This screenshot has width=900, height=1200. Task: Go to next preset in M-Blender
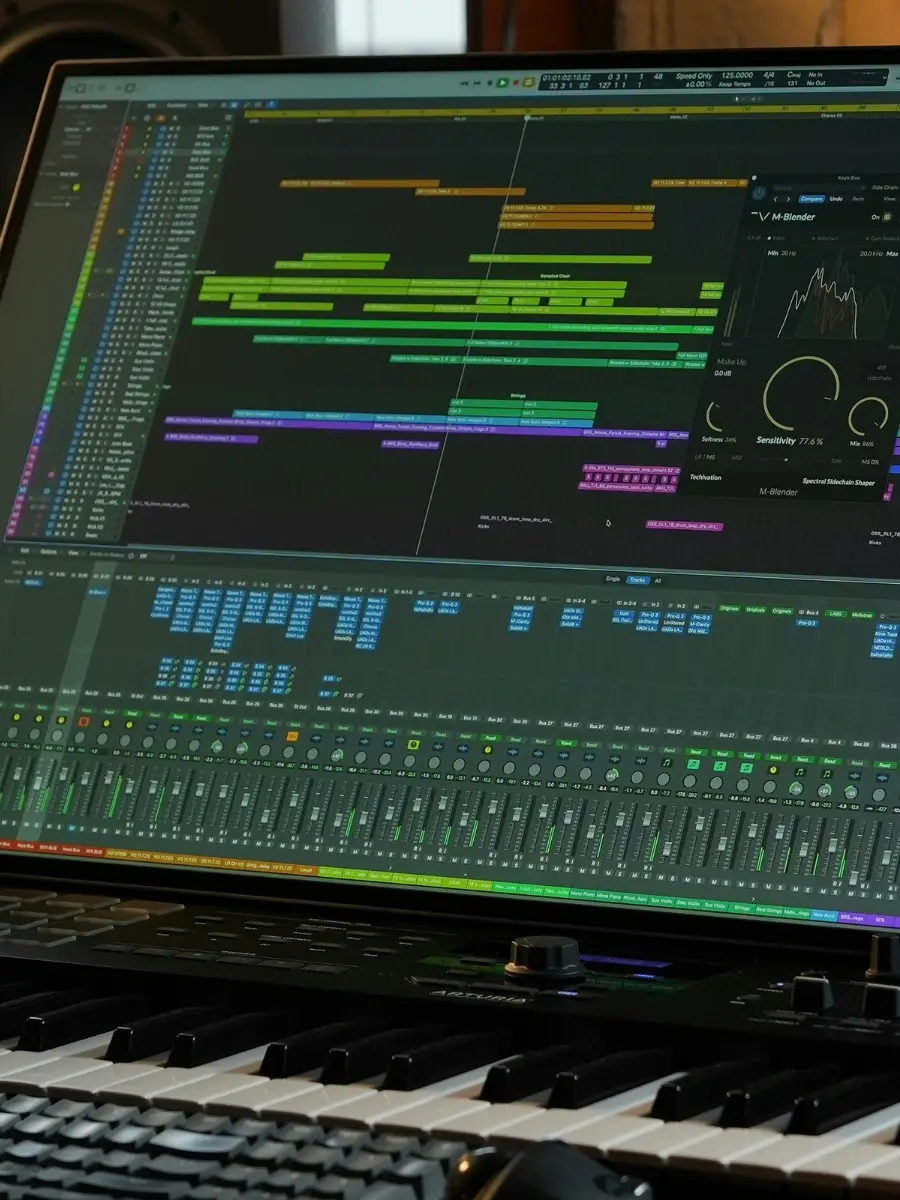point(788,199)
